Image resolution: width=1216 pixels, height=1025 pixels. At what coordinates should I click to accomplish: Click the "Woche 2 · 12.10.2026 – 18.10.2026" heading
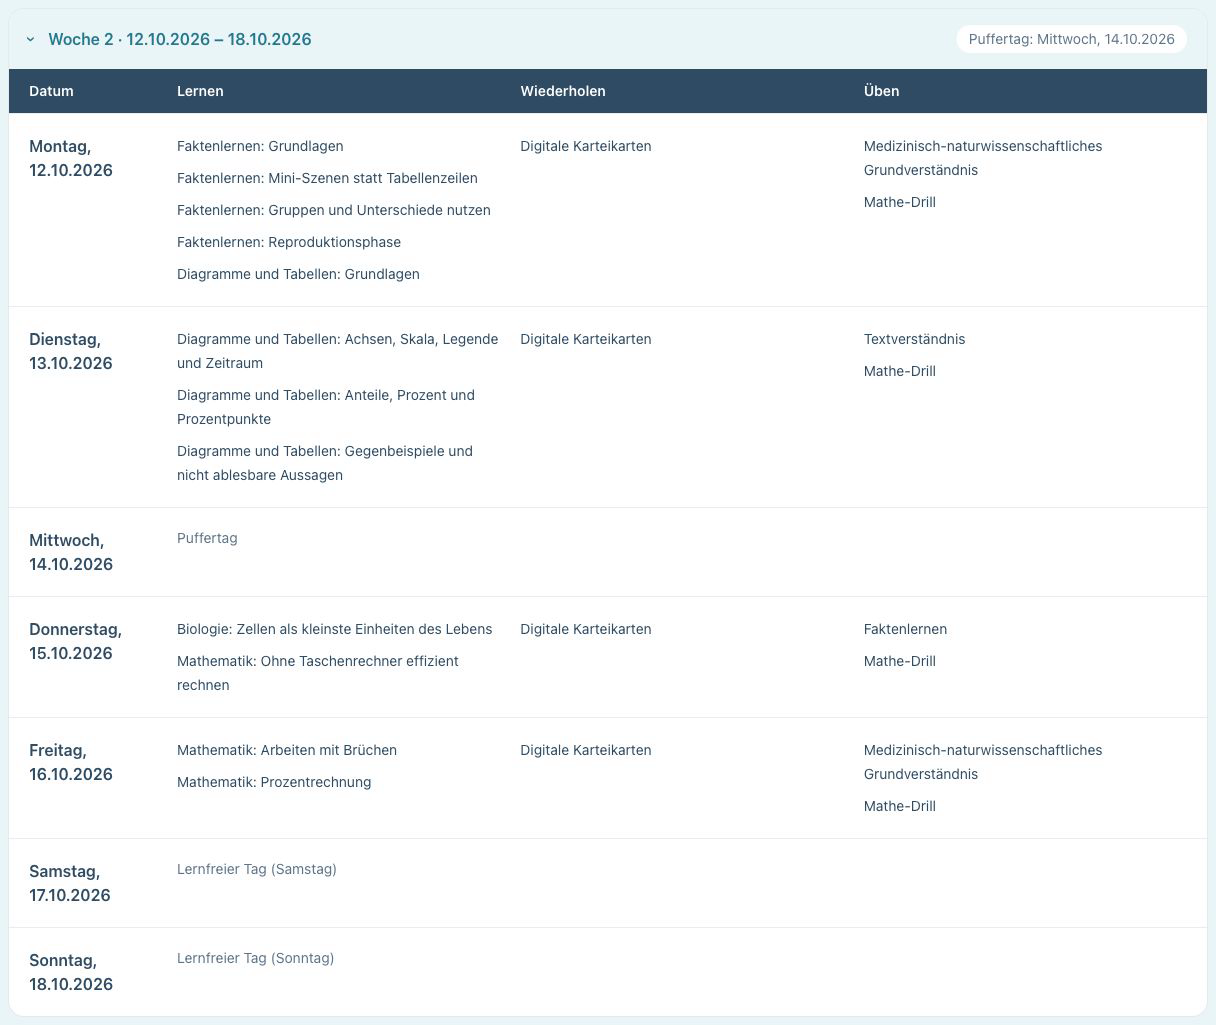coord(180,39)
